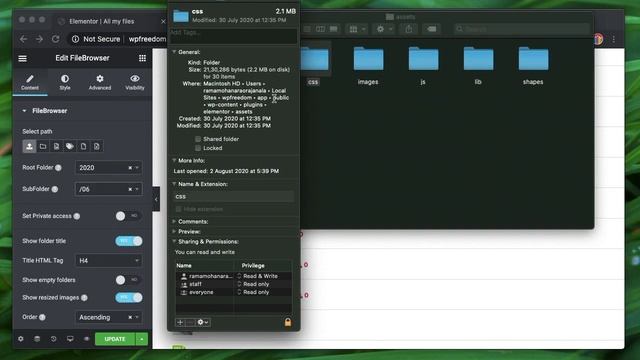Click the Chrome profile avatar
This screenshot has width=640, height=360.
pos(598,39)
